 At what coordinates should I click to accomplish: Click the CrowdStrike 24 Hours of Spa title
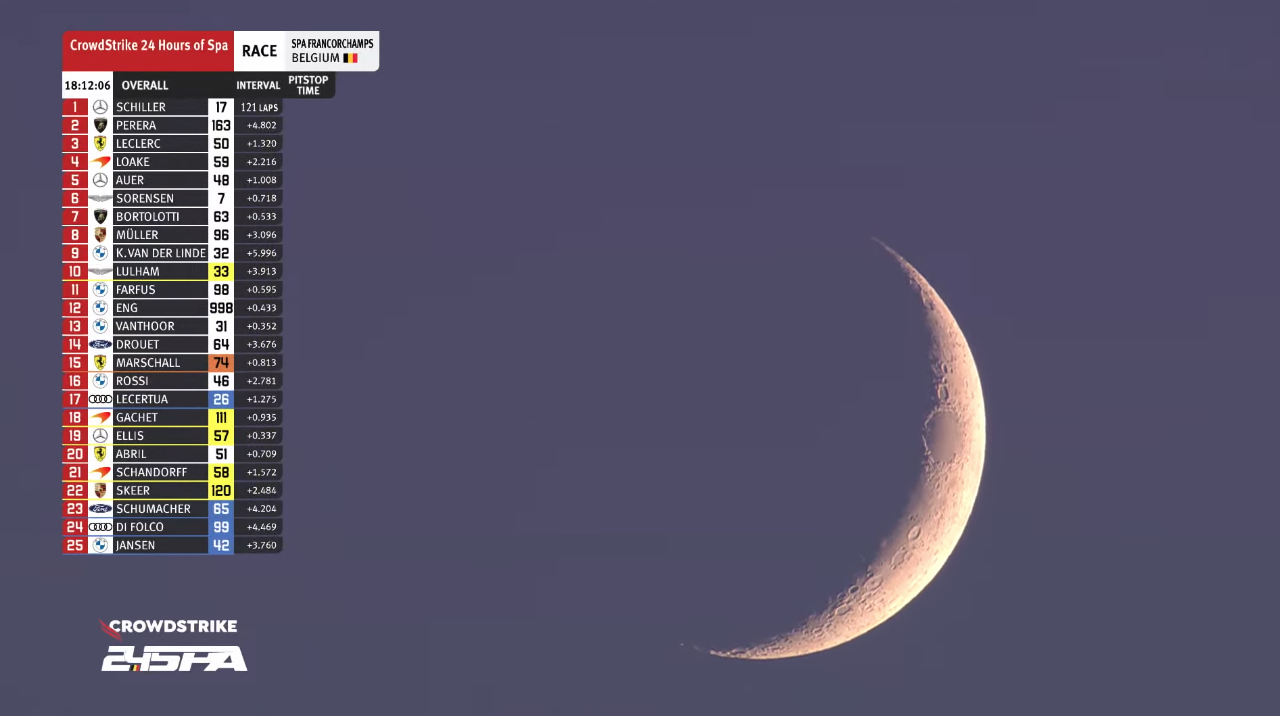[148, 46]
